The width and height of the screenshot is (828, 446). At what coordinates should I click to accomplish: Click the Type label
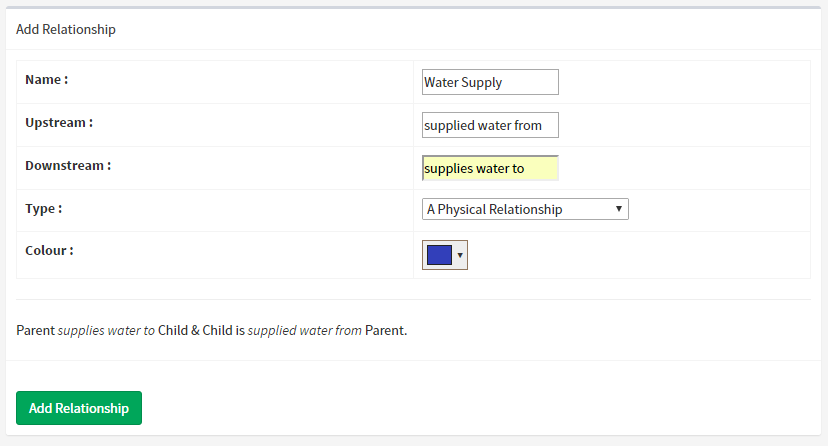click(44, 208)
